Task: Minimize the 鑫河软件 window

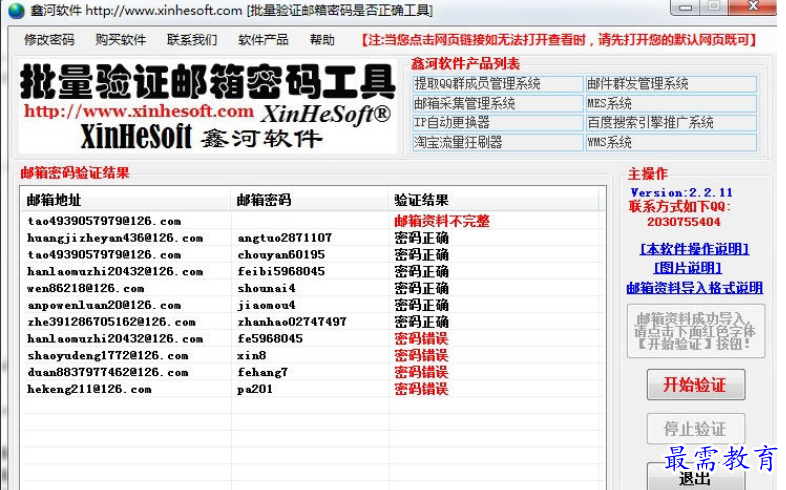Action: [685, 7]
